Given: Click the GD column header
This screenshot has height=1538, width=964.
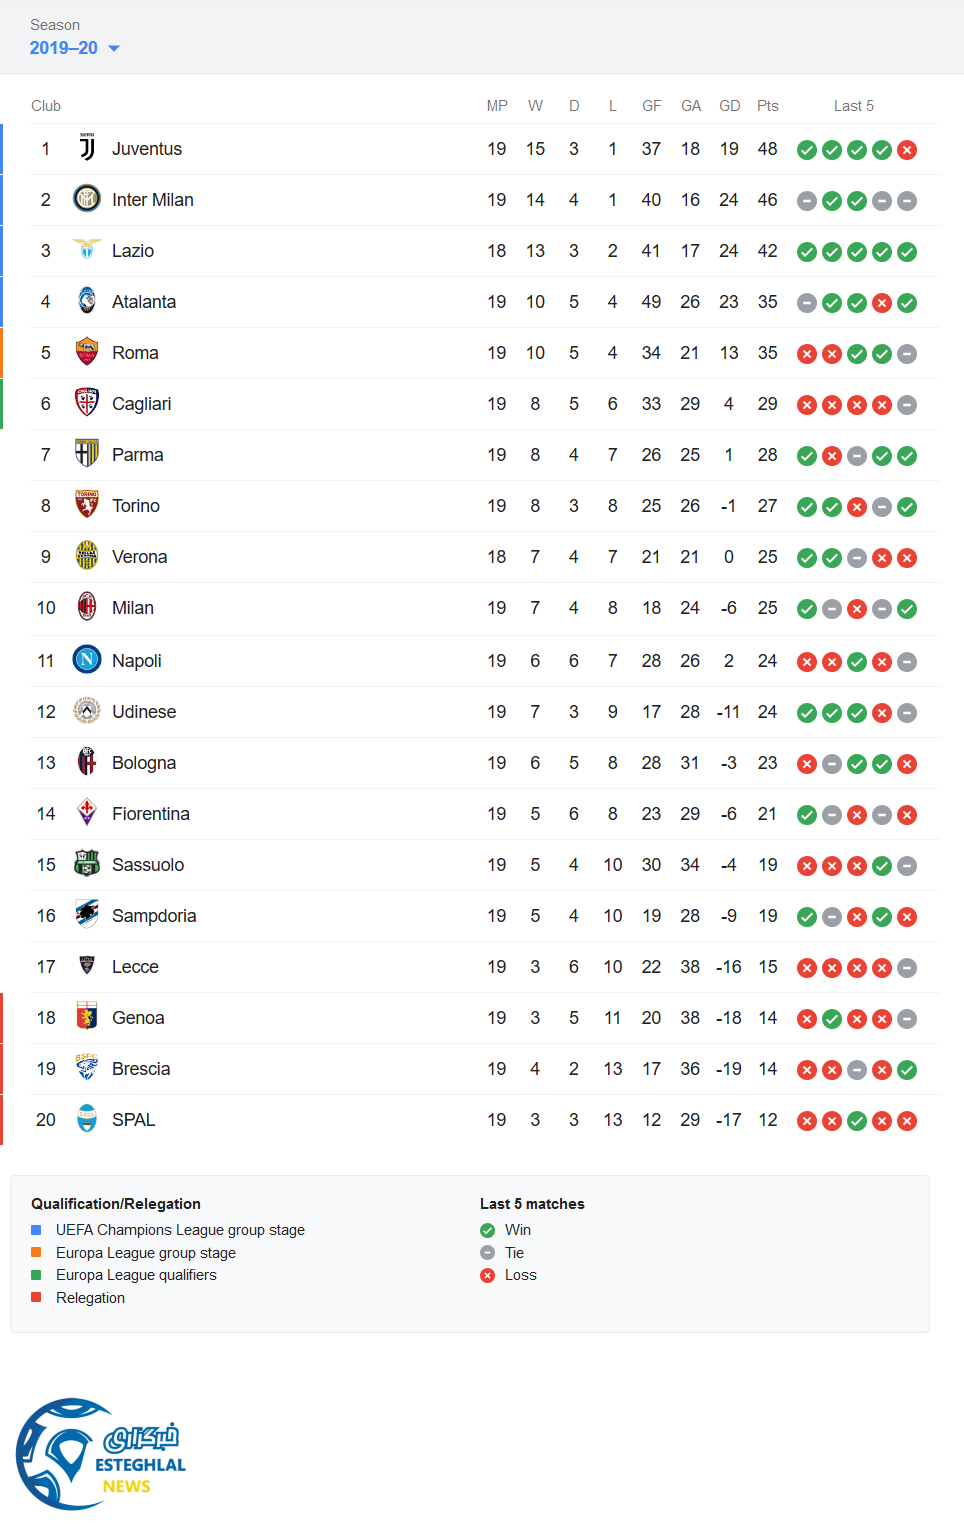Looking at the screenshot, I should click(730, 106).
